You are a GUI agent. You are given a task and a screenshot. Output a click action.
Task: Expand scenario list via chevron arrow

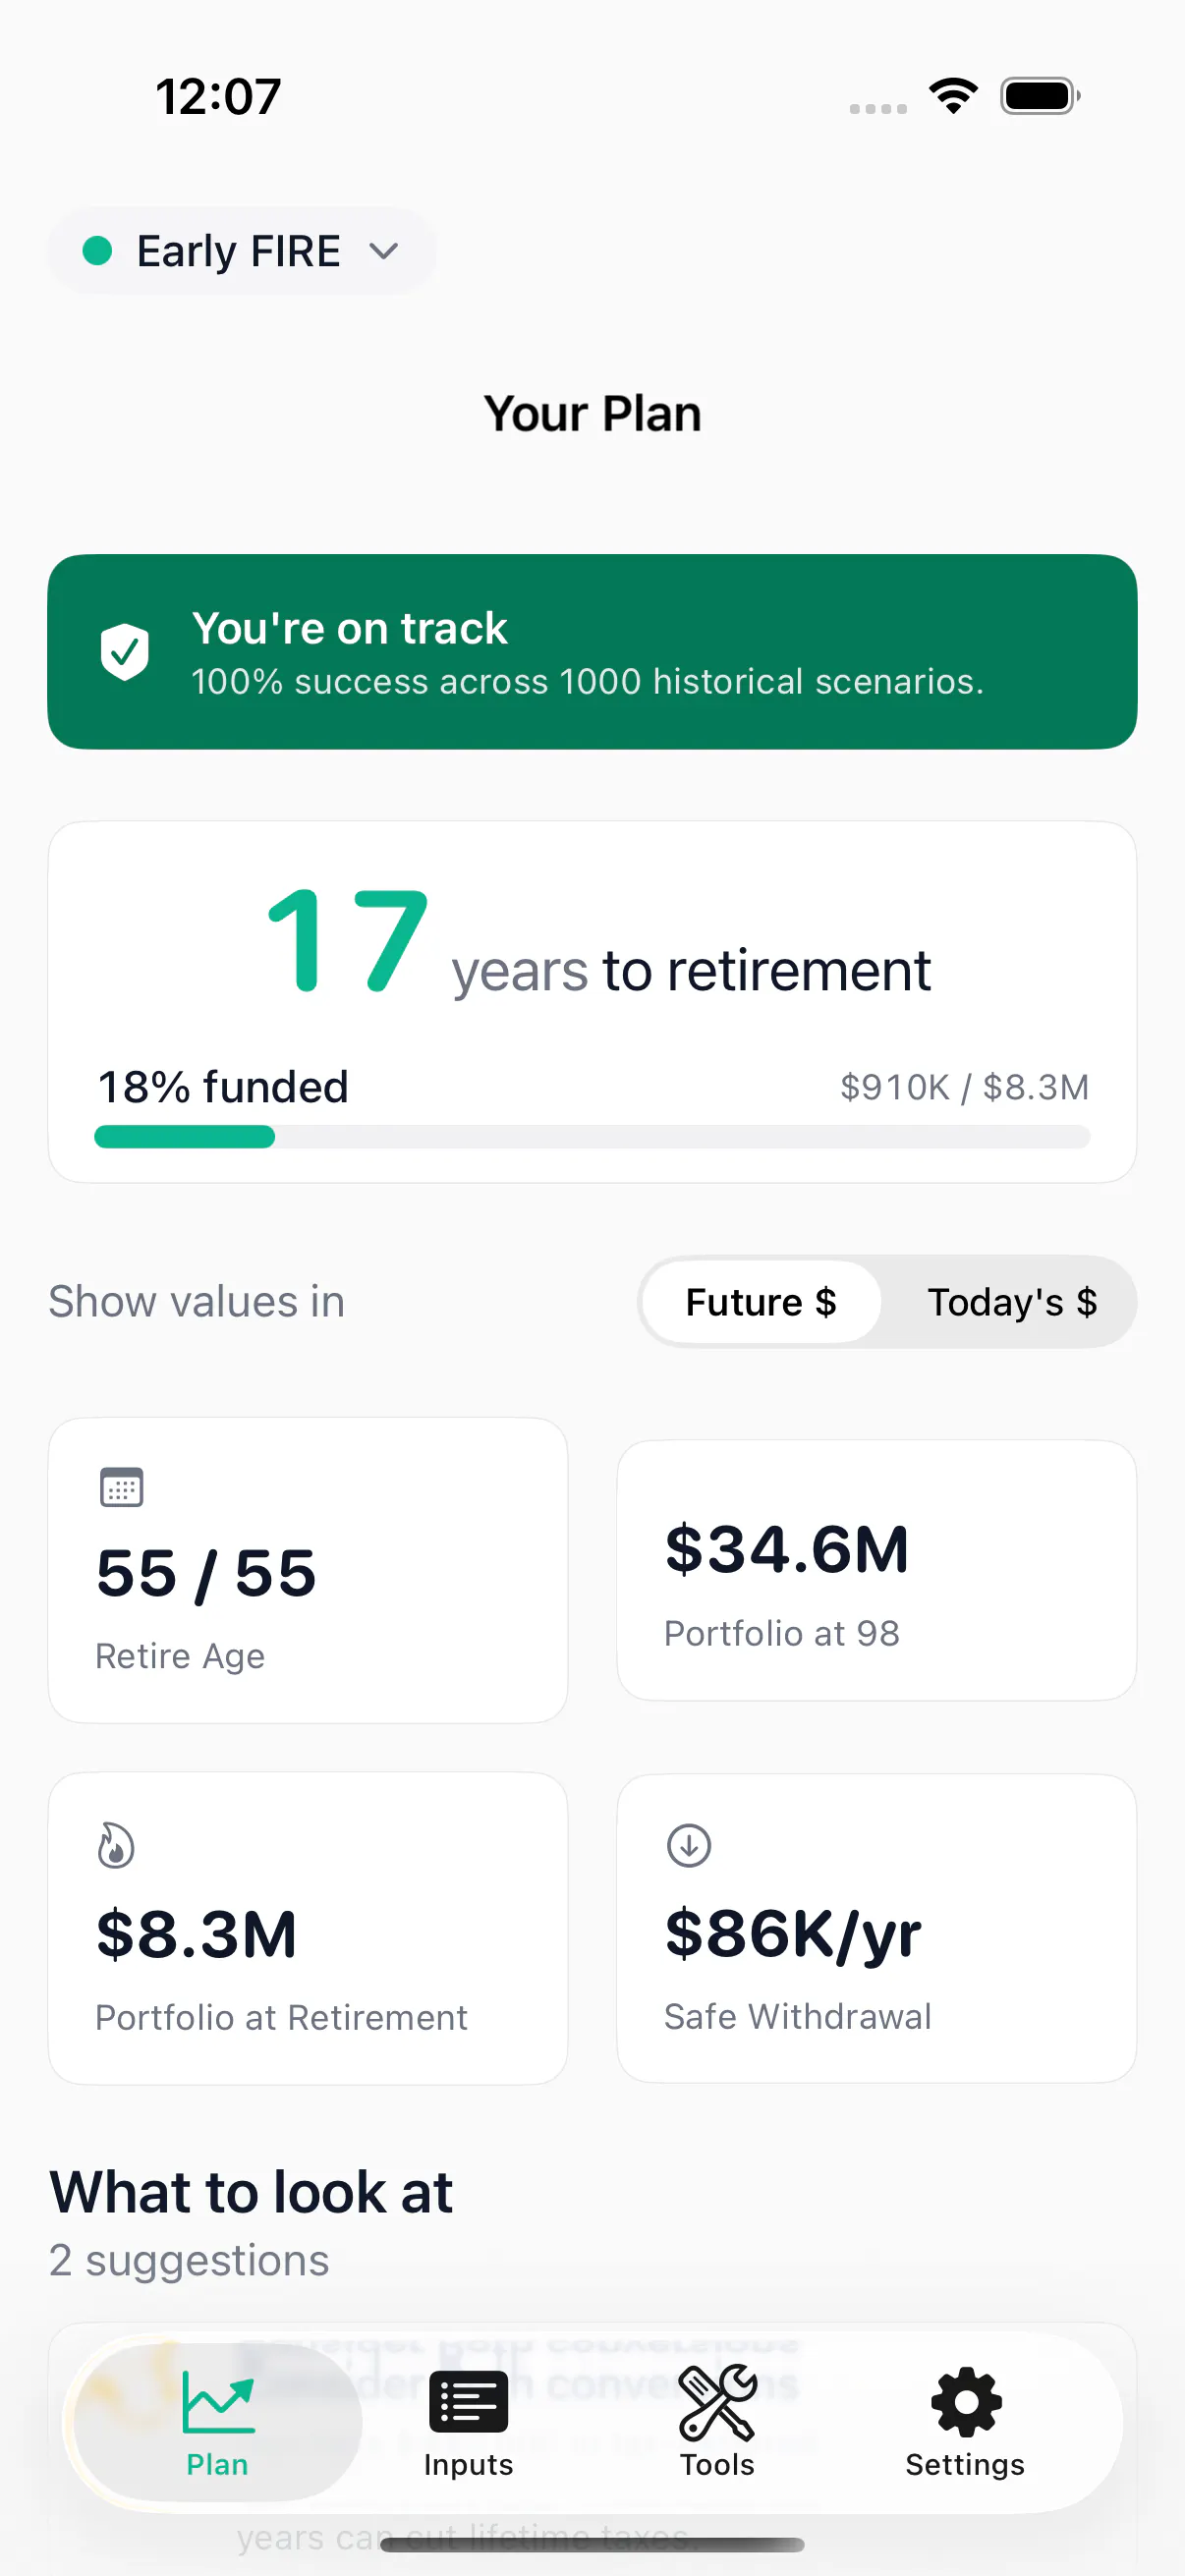[384, 251]
